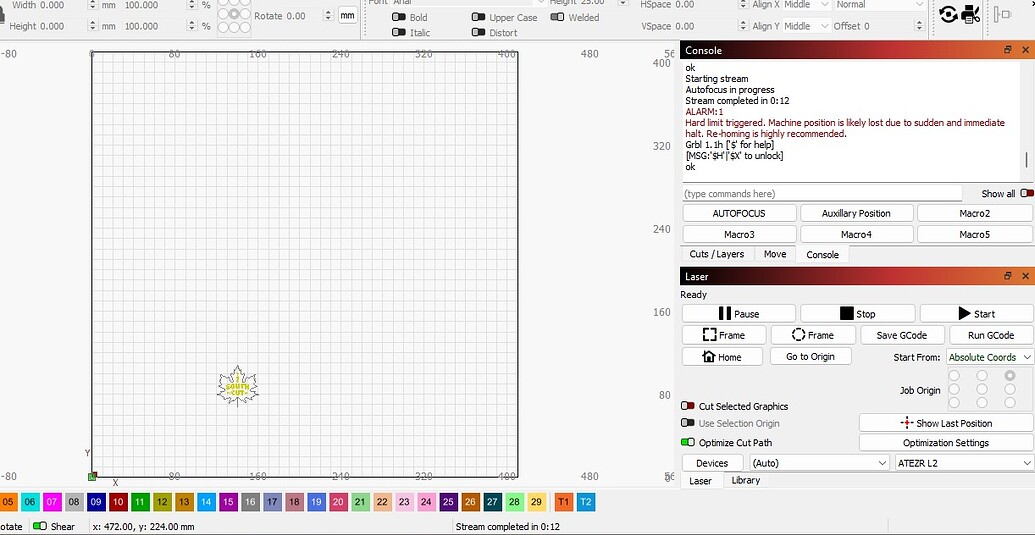Click the square Frame button

pyautogui.click(x=723, y=335)
